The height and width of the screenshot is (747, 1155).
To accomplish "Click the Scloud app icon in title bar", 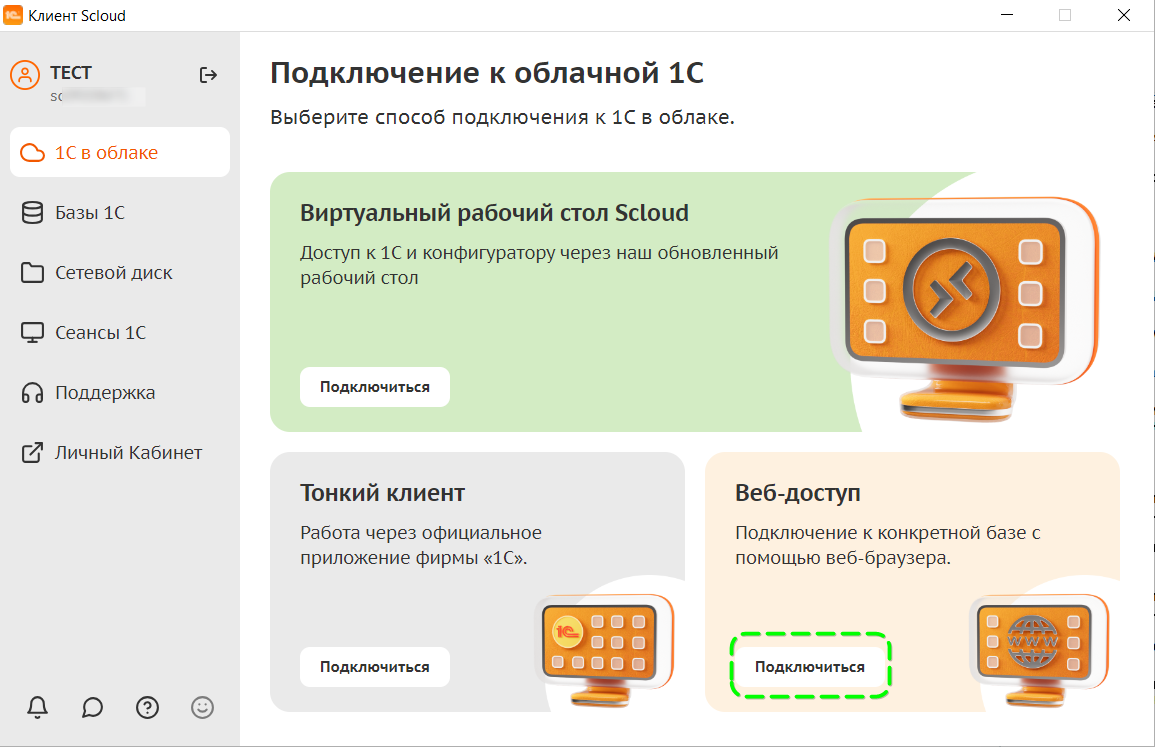I will click(13, 15).
